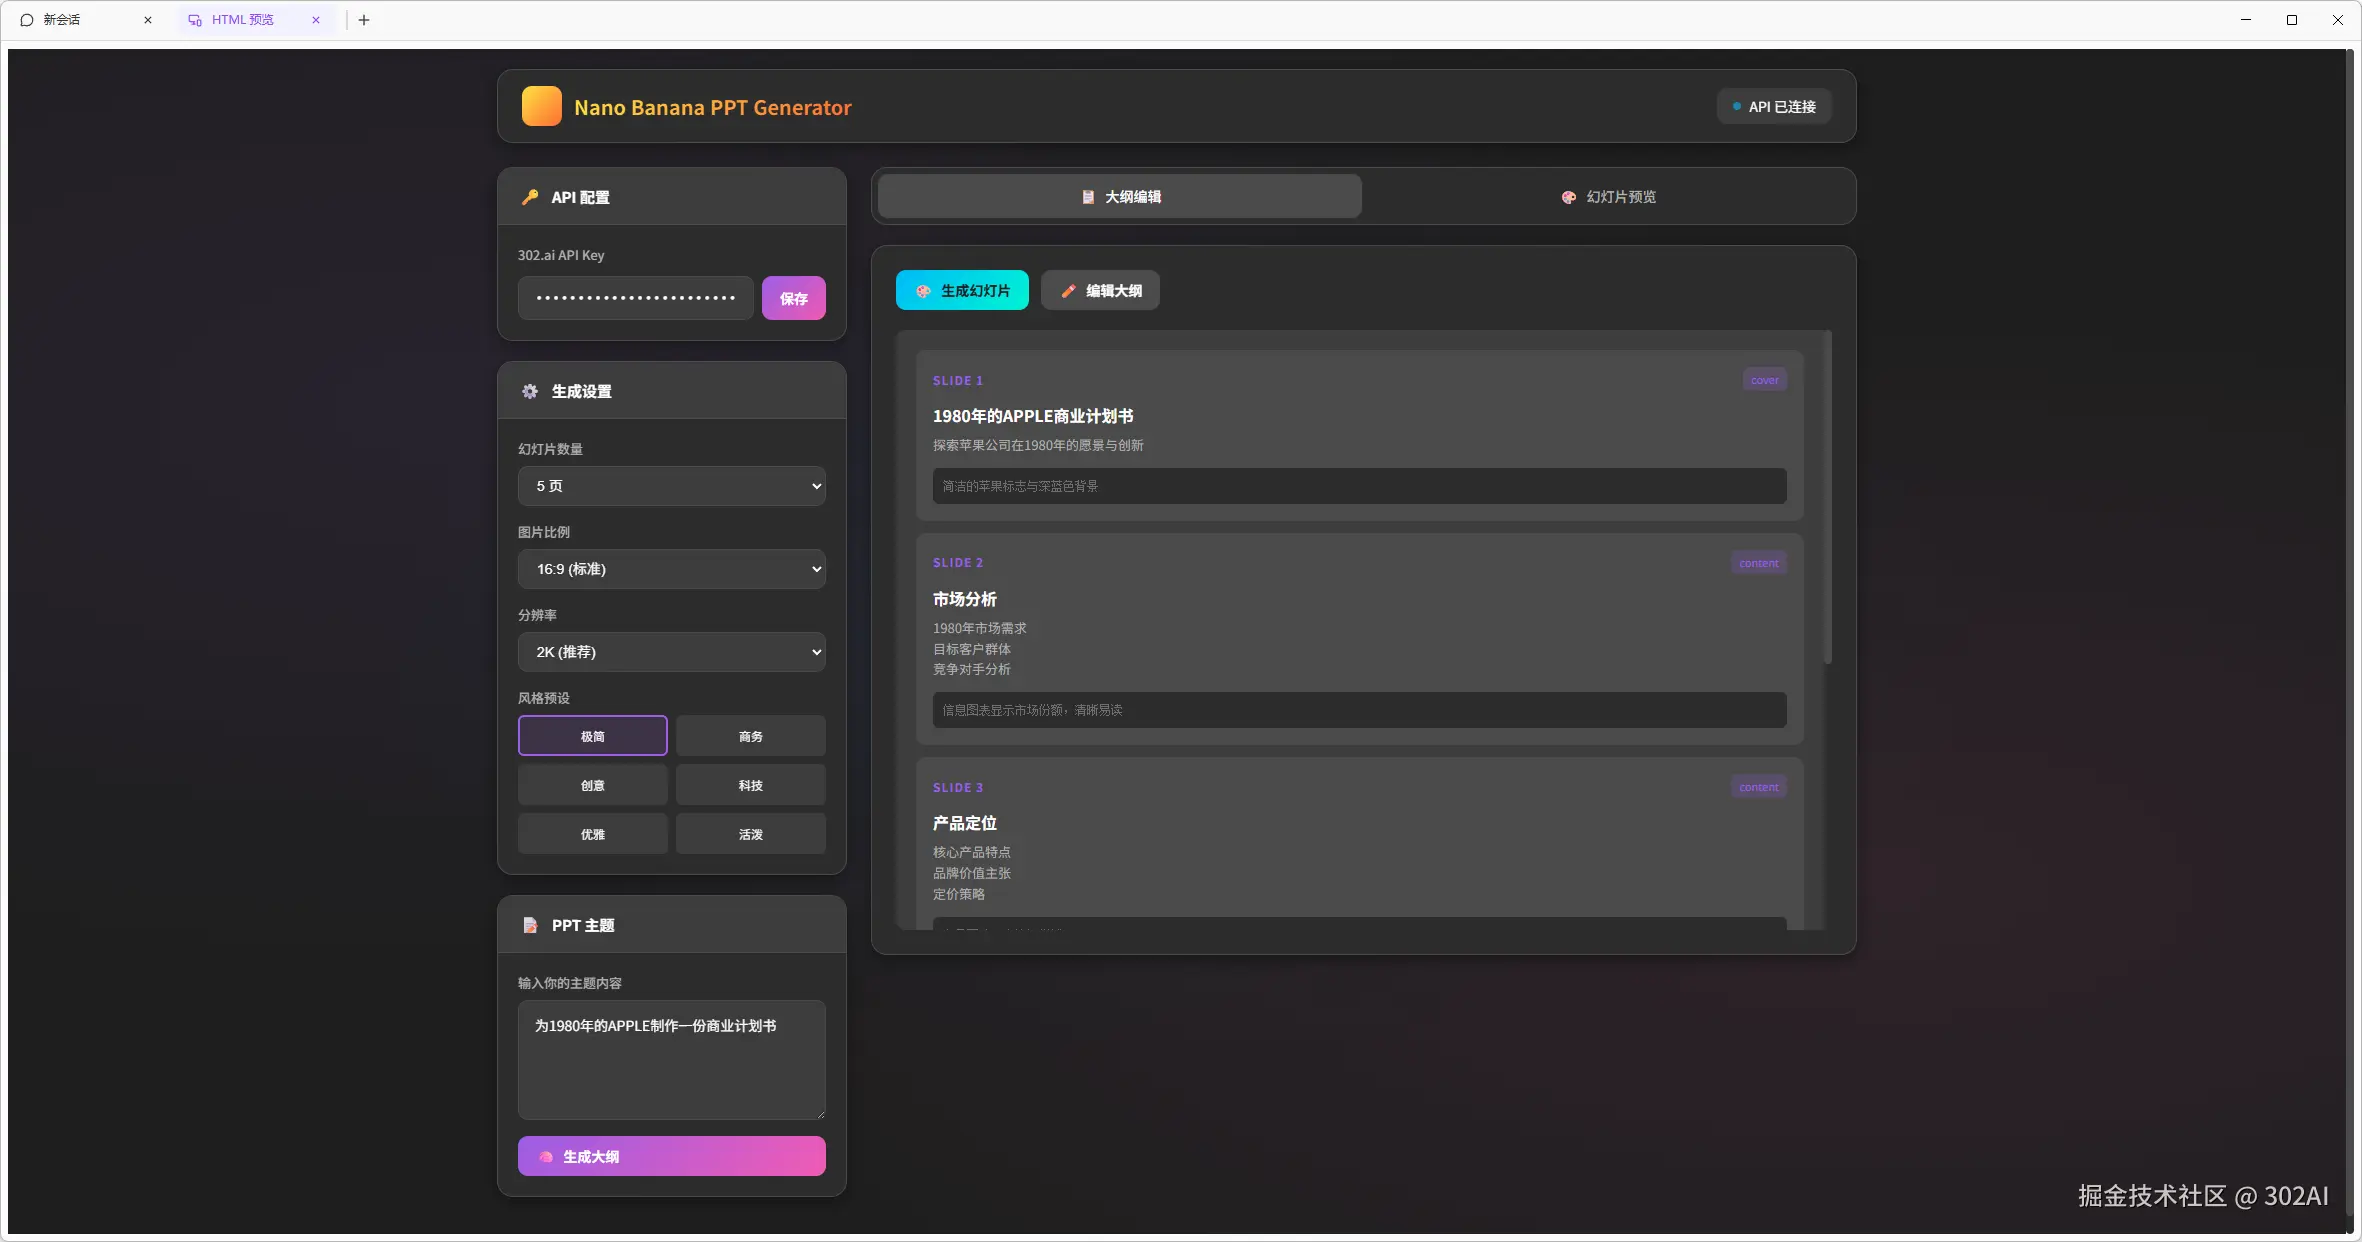Image resolution: width=2362 pixels, height=1242 pixels.
Task: Open the 幻灯片数量 dropdown showing 5 页
Action: tap(671, 486)
